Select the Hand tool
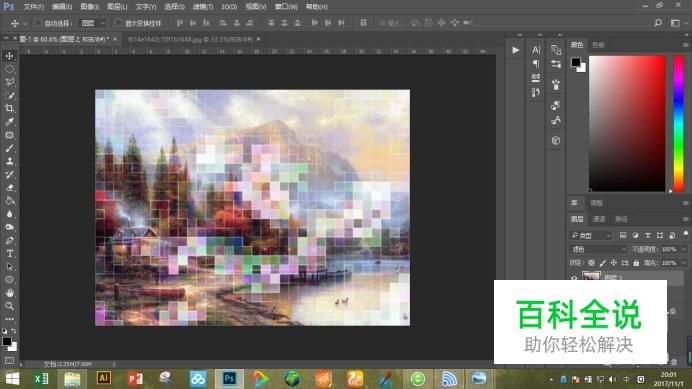The height and width of the screenshot is (389, 692). click(9, 293)
